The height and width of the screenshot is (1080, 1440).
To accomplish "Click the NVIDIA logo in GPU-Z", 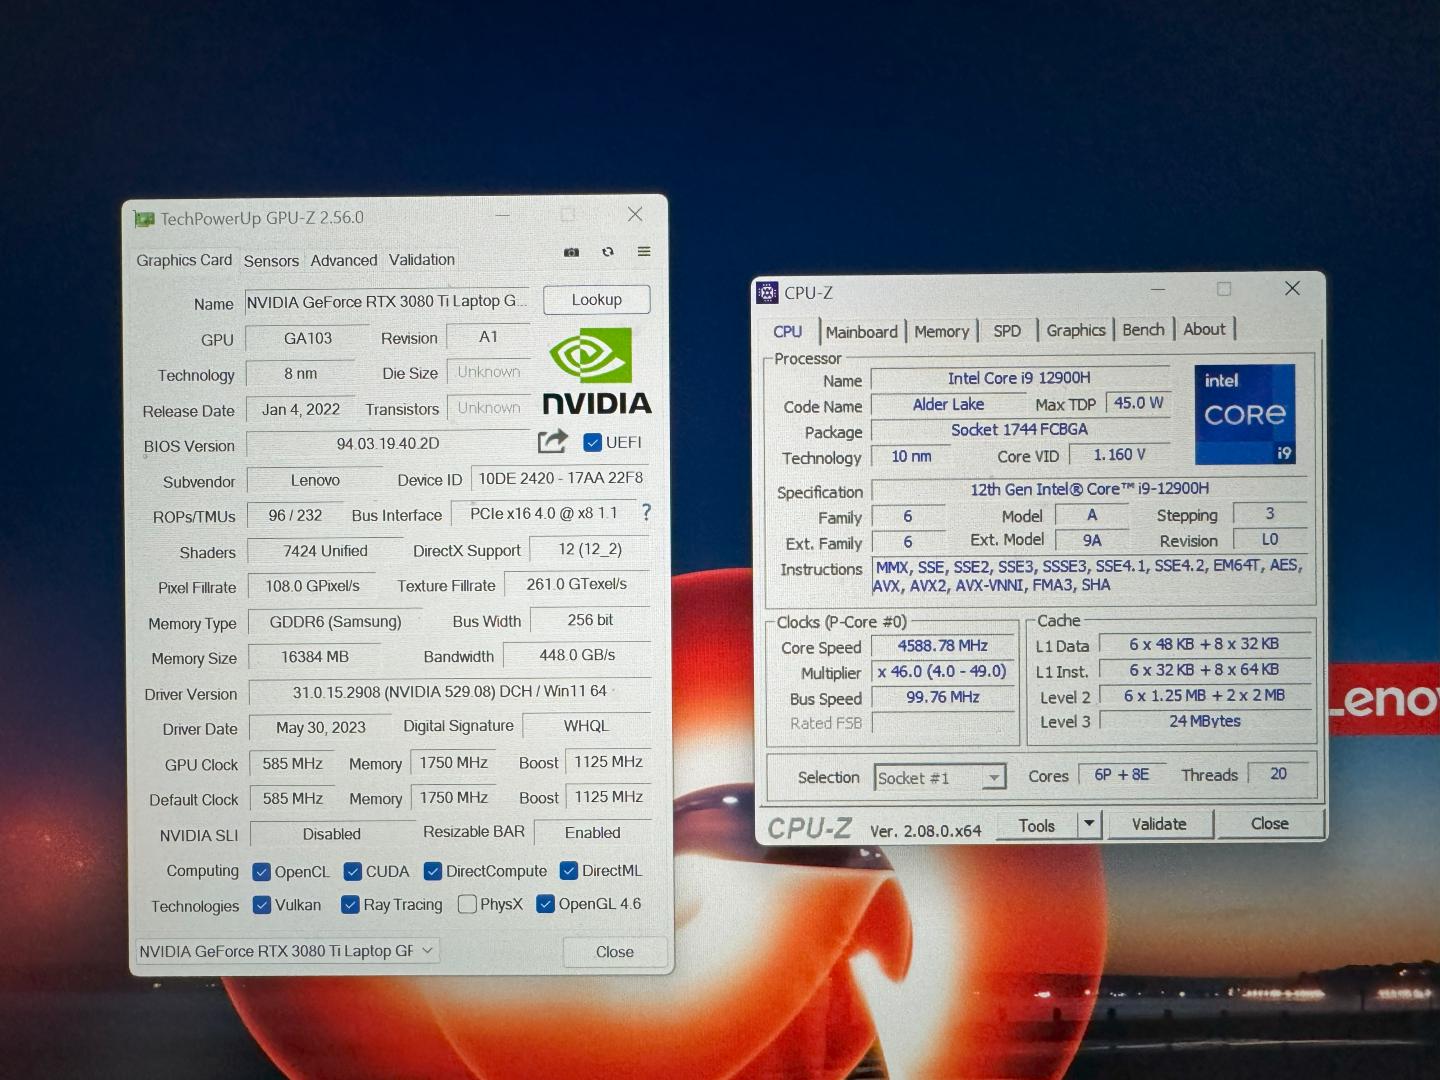I will (596, 371).
